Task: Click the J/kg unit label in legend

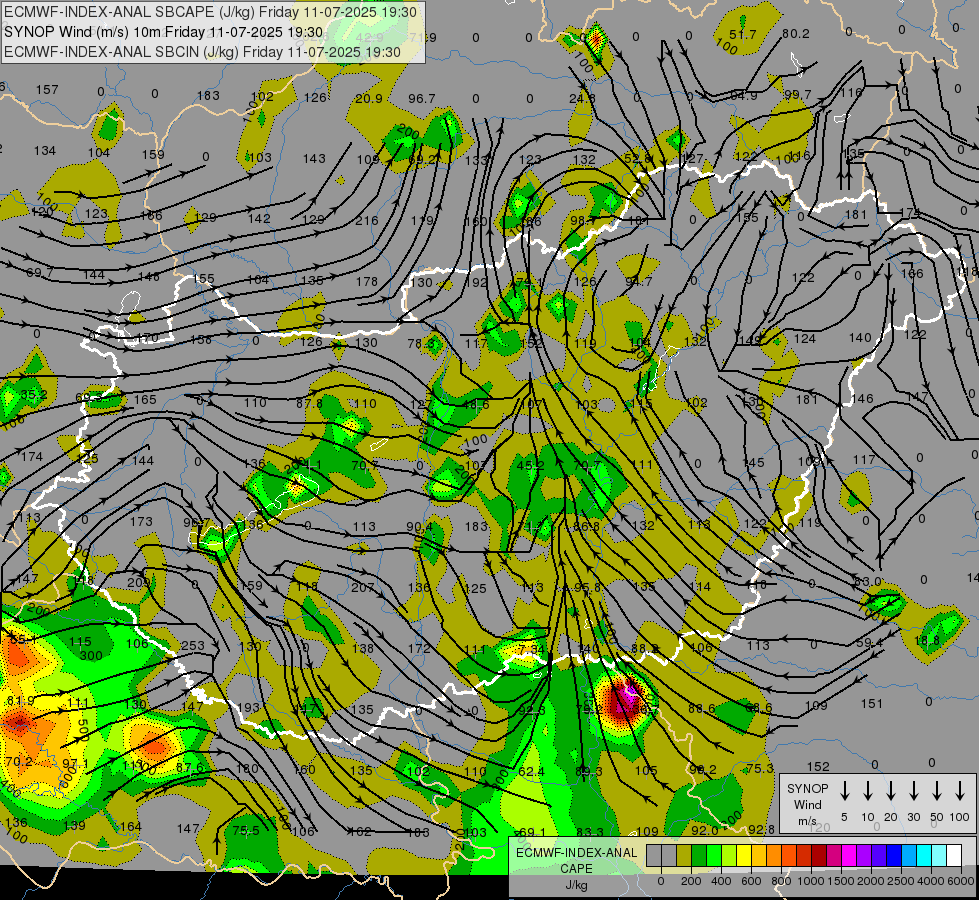Action: point(576,885)
